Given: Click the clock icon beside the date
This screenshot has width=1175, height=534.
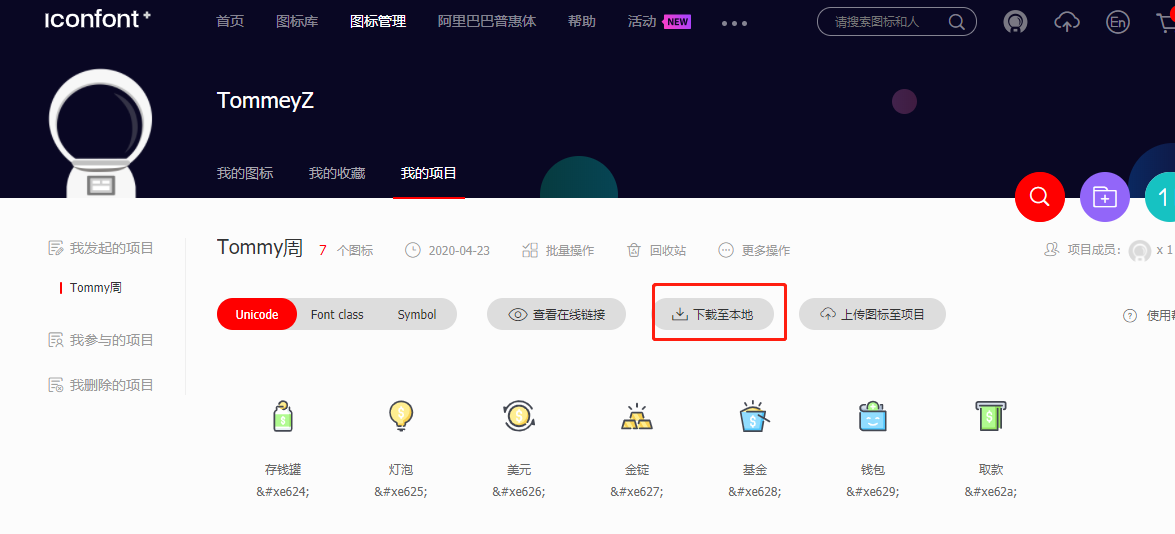Looking at the screenshot, I should [413, 250].
